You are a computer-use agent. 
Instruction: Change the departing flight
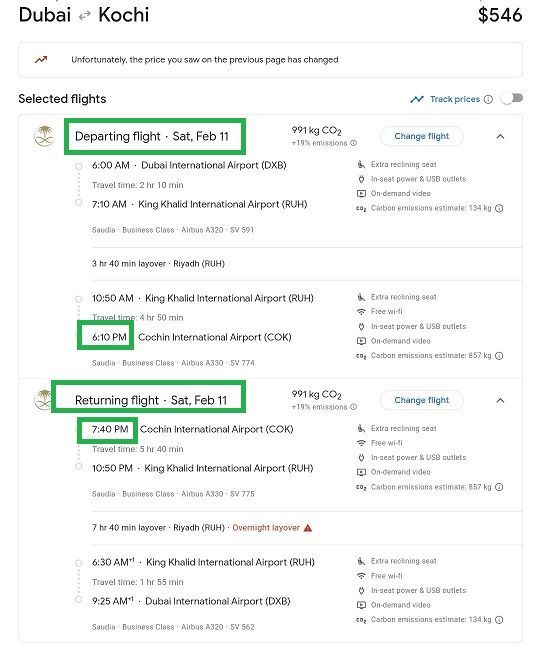422,136
